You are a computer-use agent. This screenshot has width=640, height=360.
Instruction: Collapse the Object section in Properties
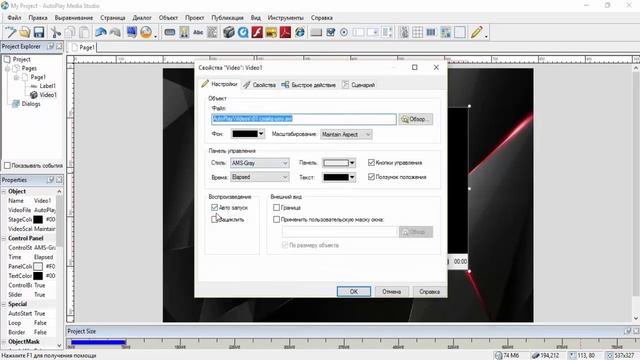point(4,191)
